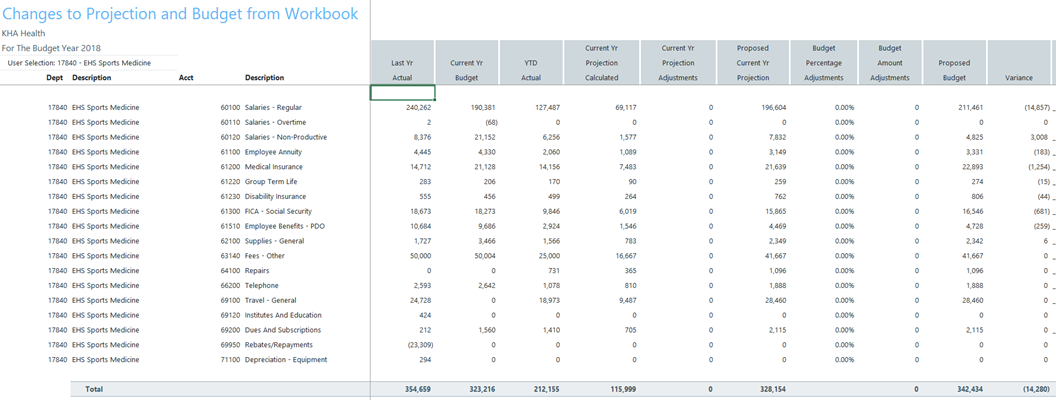The height and width of the screenshot is (400, 1056).
Task: Select the Variance column header
Action: (1019, 78)
